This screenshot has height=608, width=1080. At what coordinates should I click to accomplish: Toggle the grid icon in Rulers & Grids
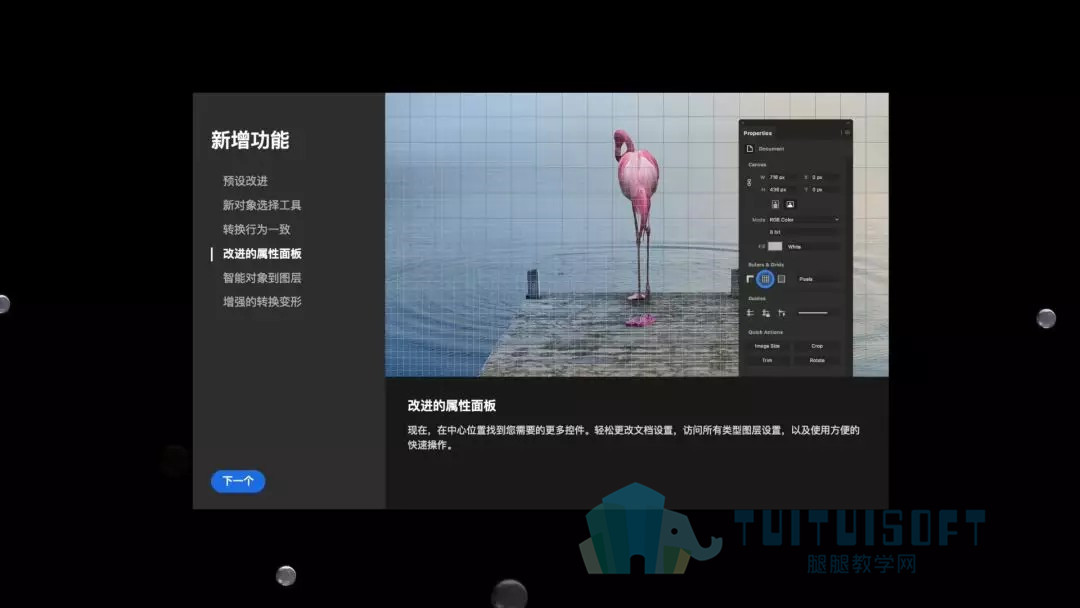tap(765, 279)
